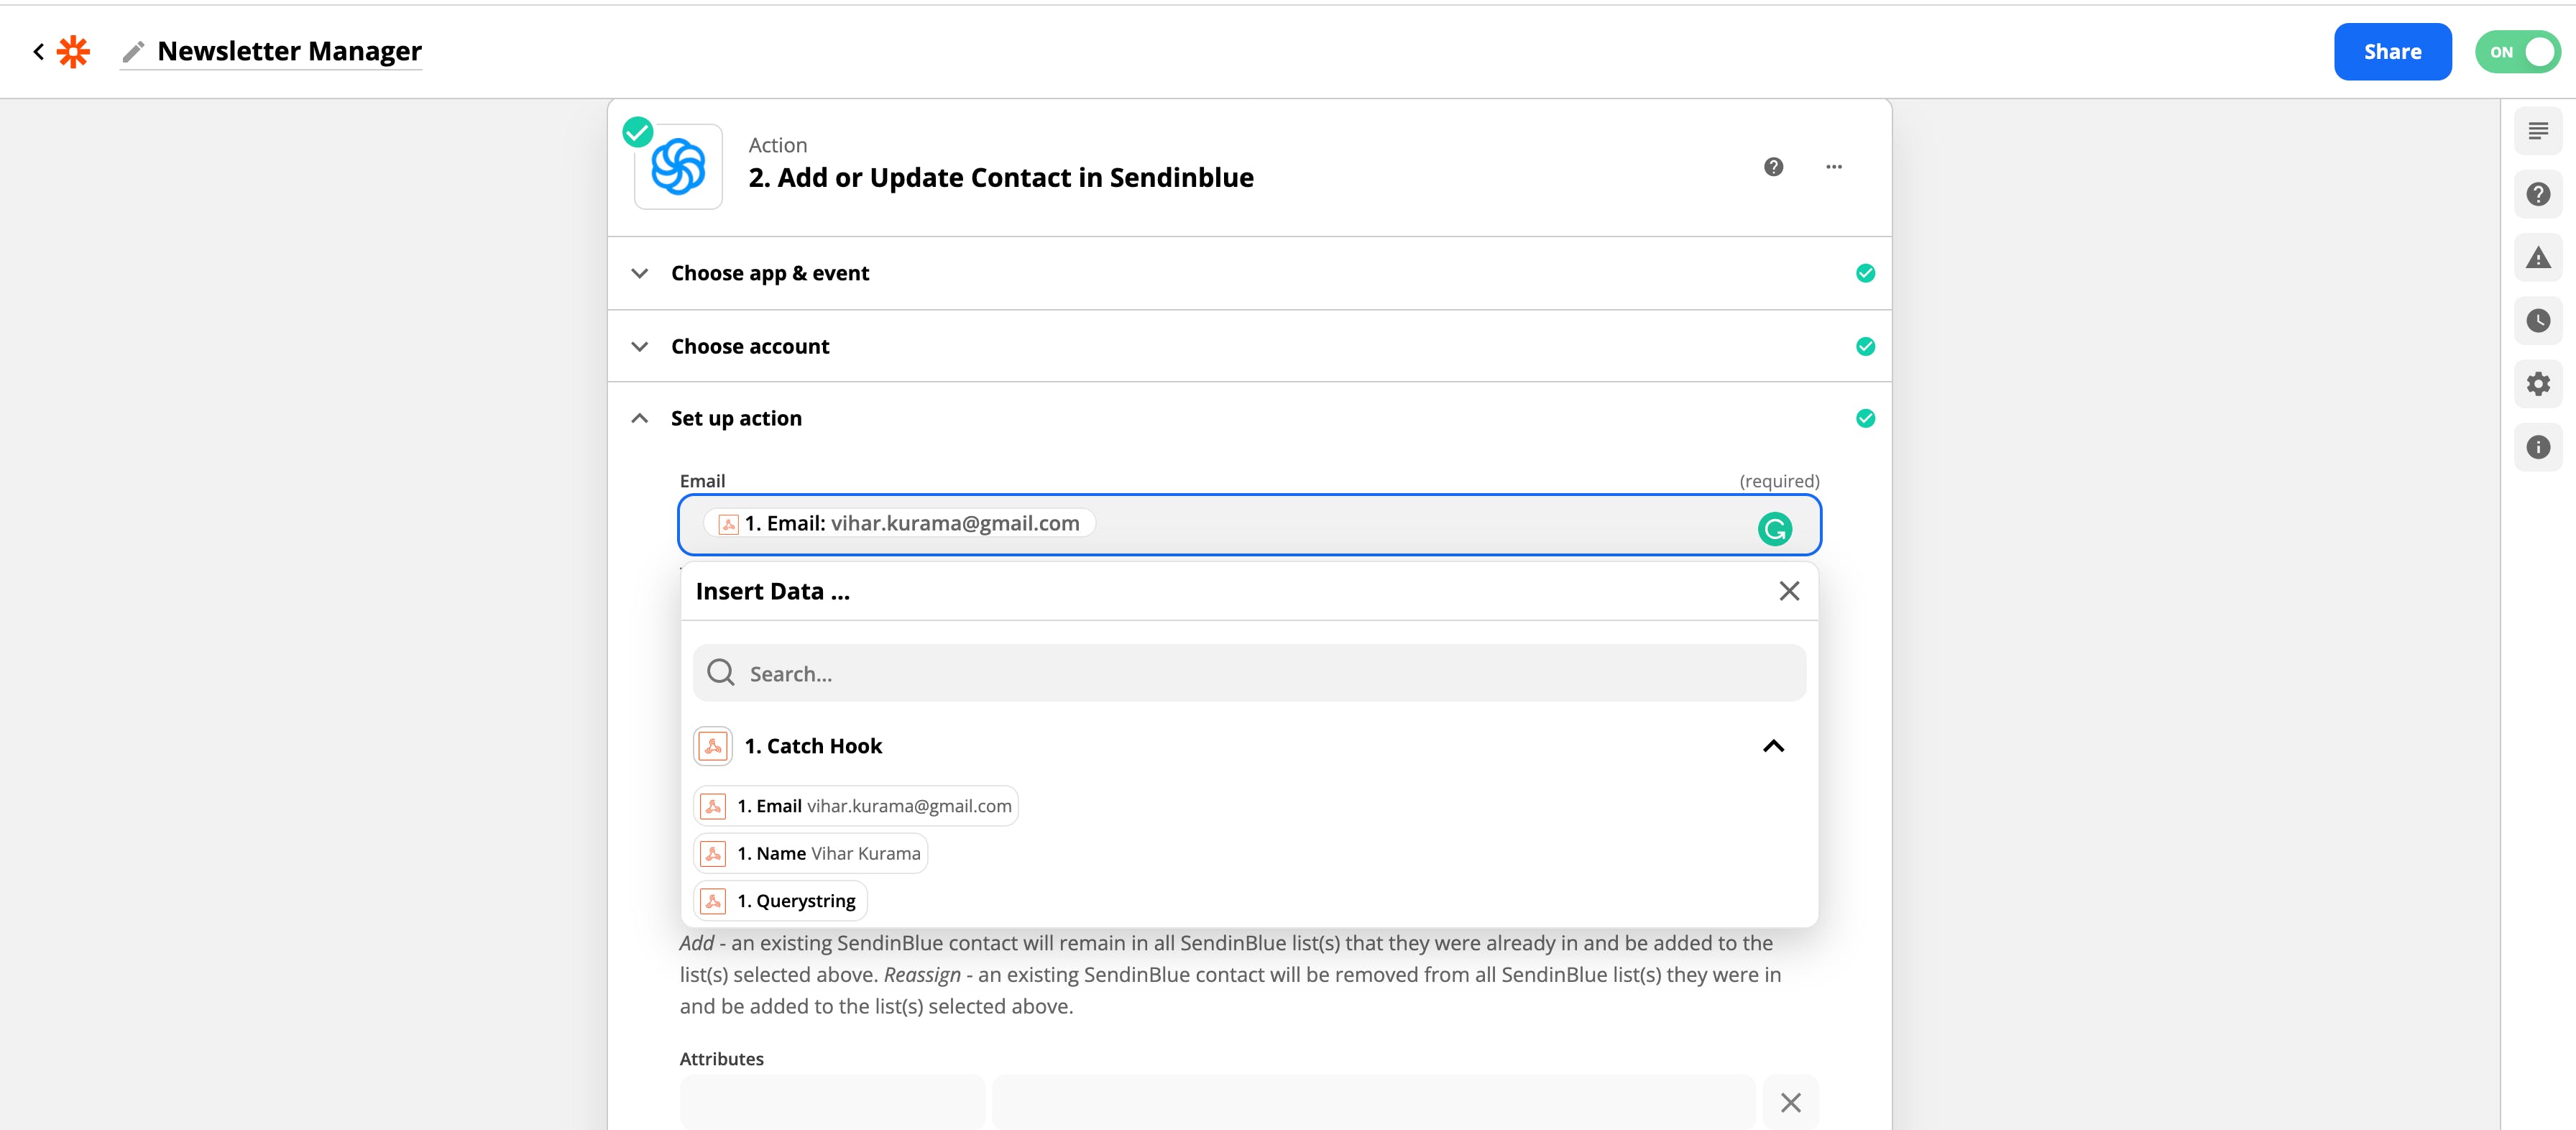The height and width of the screenshot is (1130, 2576).
Task: Click the Grammarly icon in the Email field
Action: click(1774, 529)
